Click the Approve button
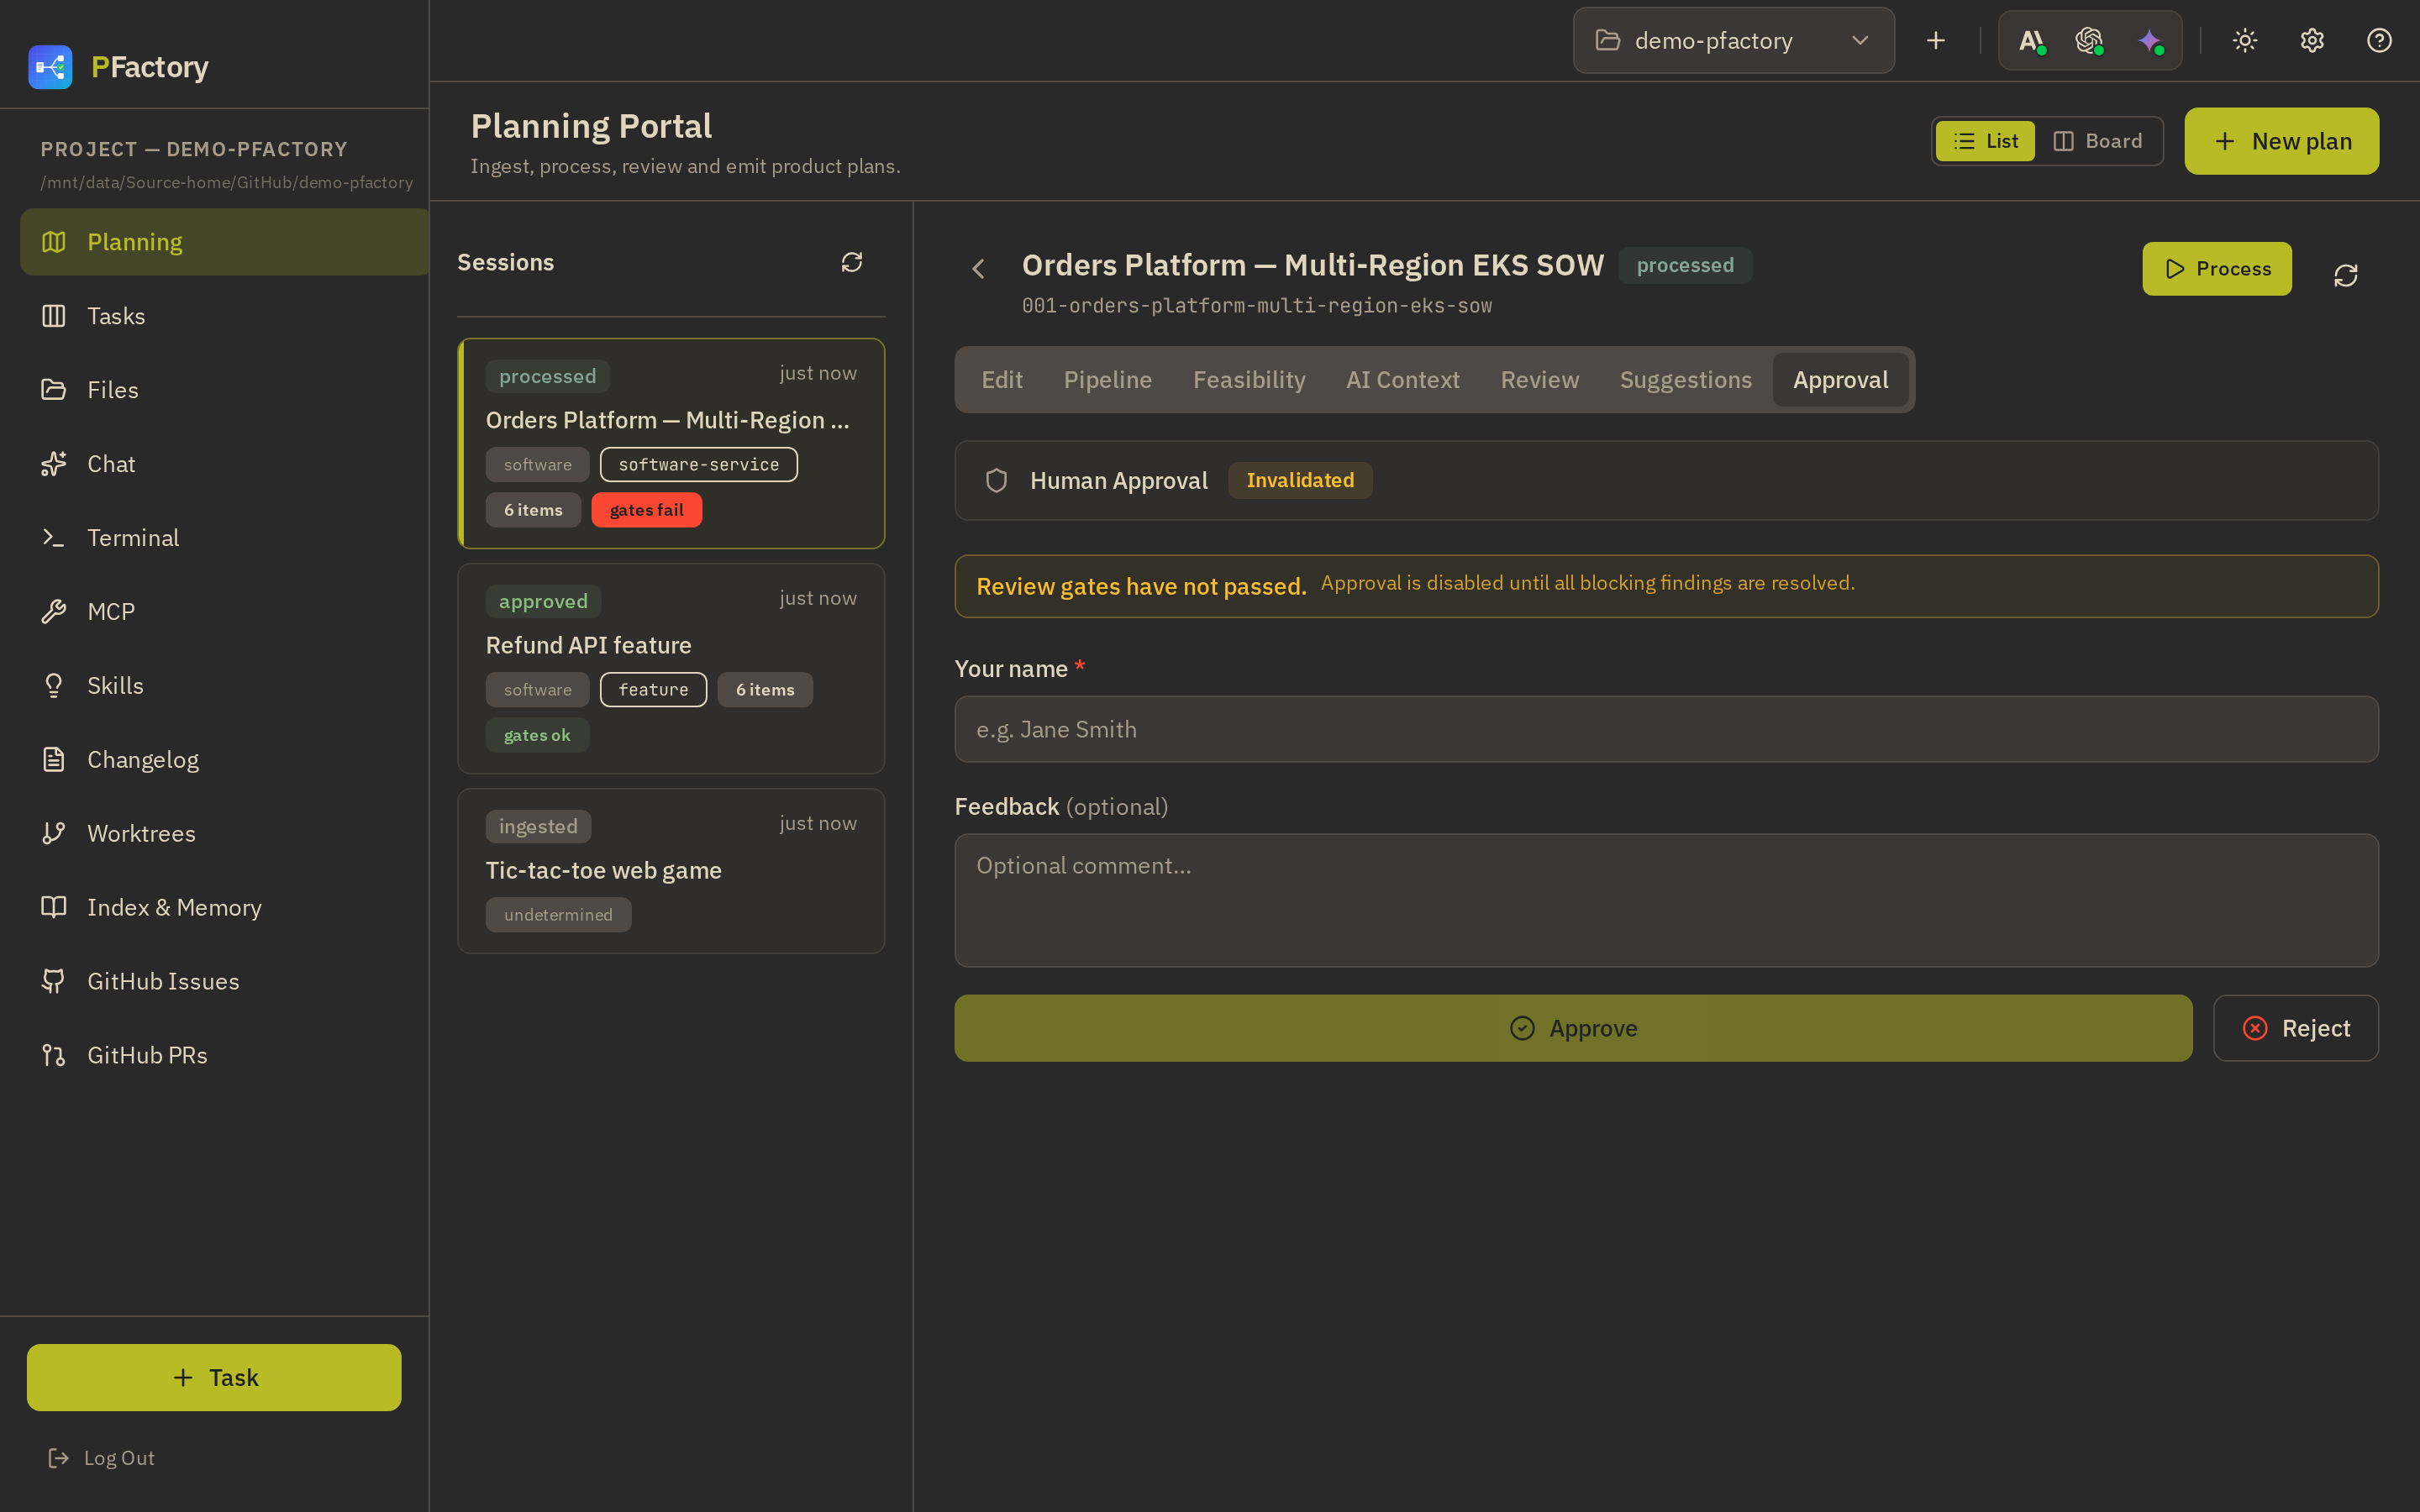 pyautogui.click(x=1573, y=1028)
